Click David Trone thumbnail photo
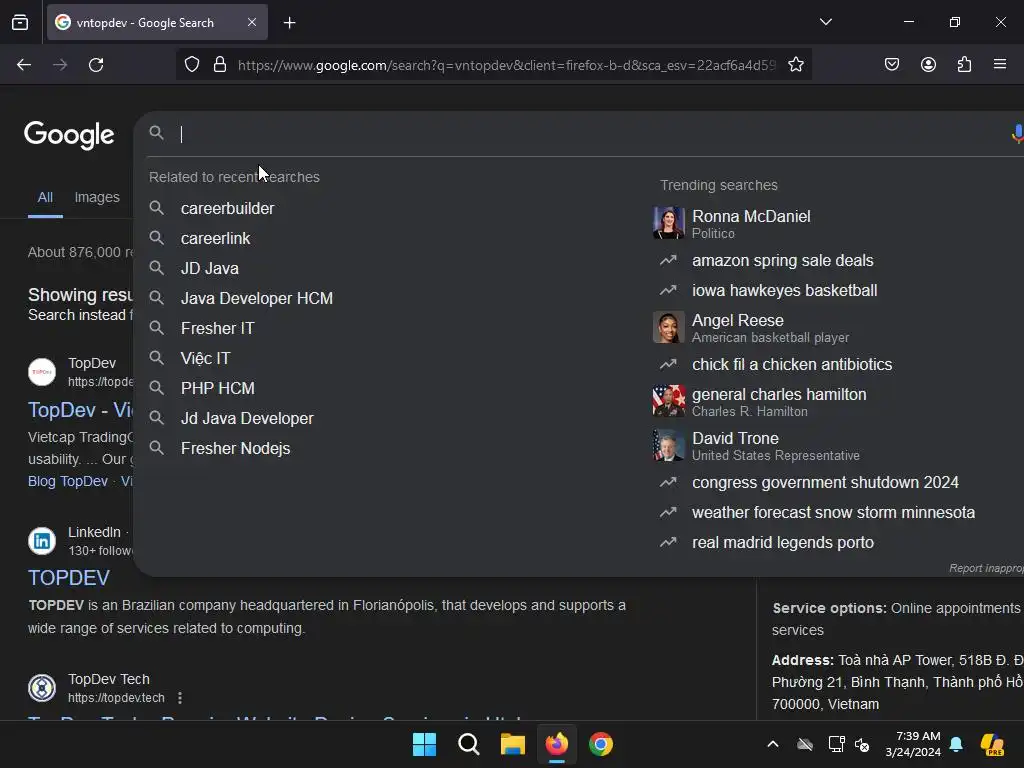 [x=669, y=445]
